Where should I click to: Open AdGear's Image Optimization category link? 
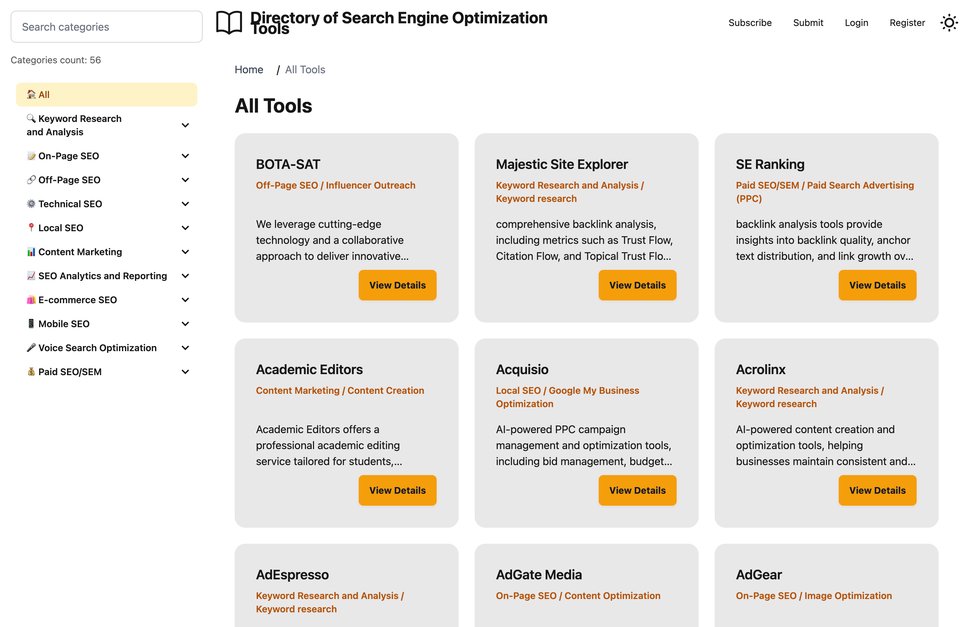(x=814, y=595)
